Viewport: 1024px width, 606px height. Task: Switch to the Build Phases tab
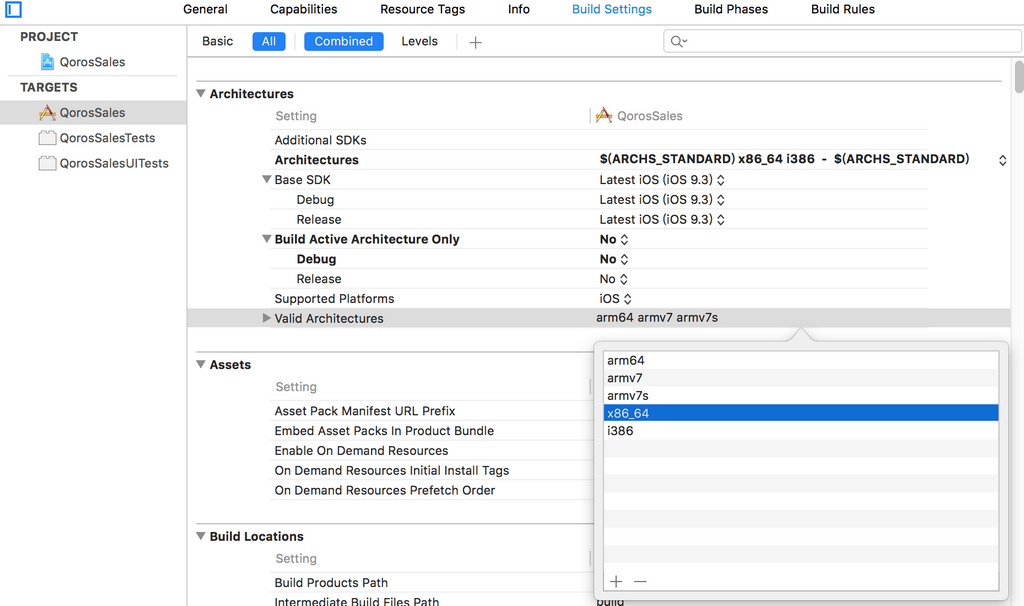(x=731, y=9)
